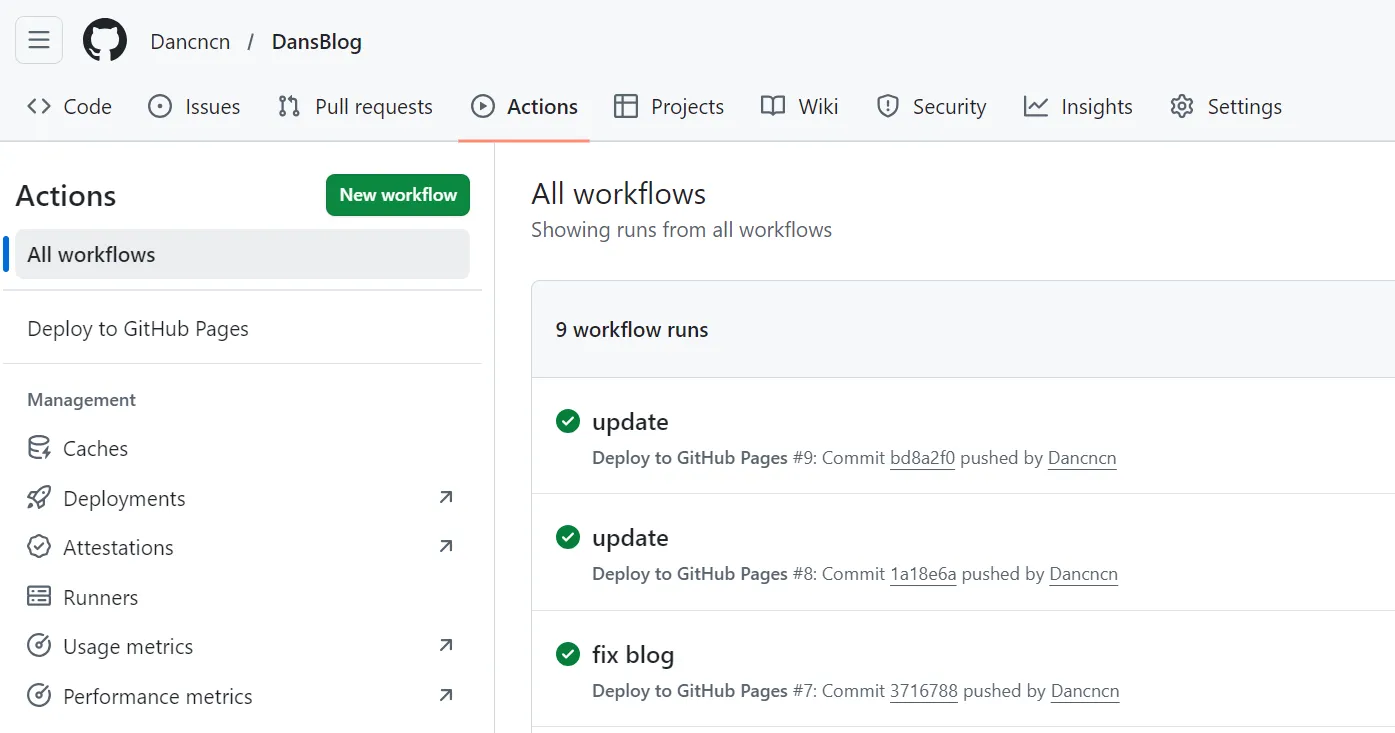
Task: Select Deploy to GitHub Pages workflow
Action: [138, 329]
